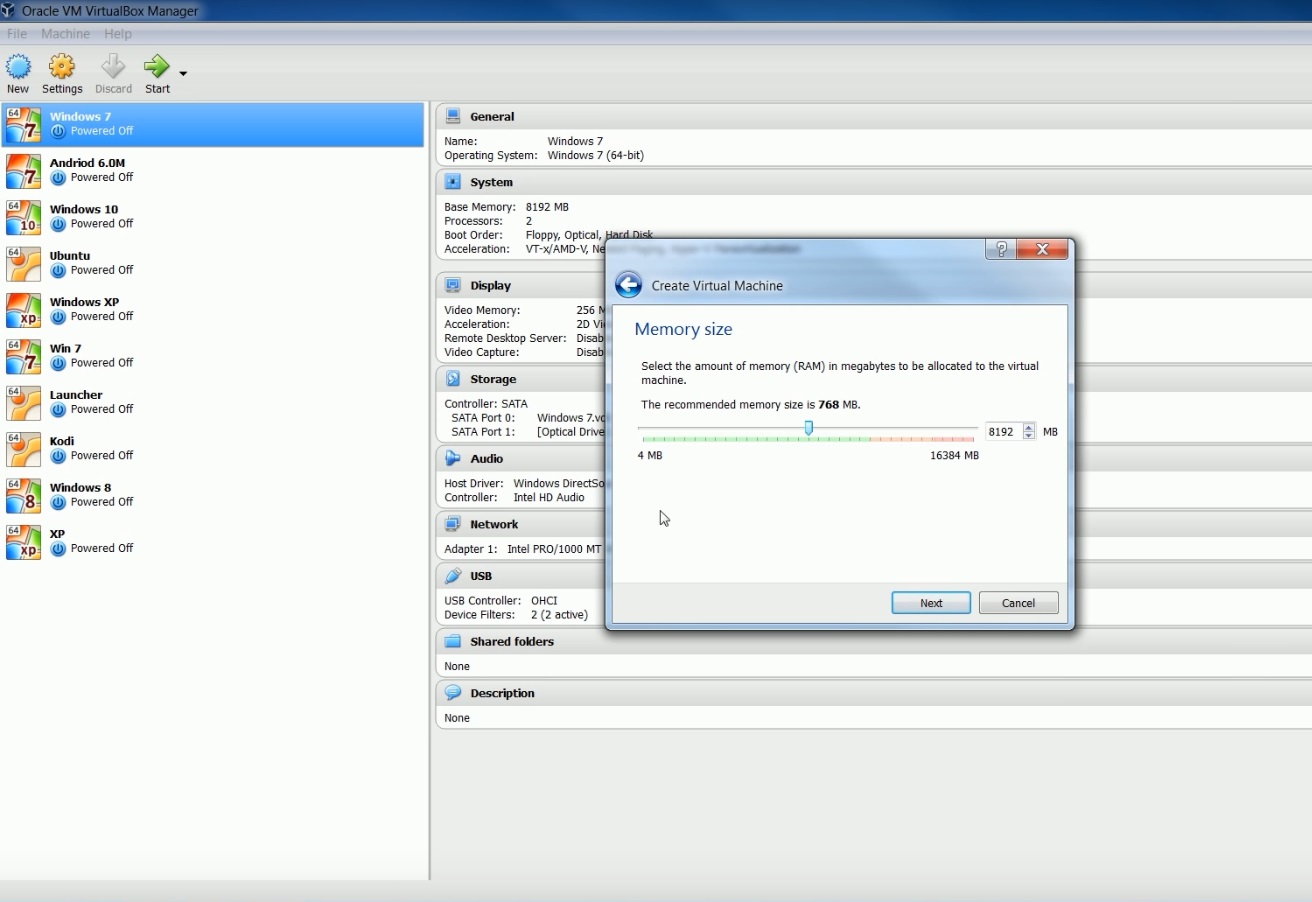Click the Description section speech bubble icon
1312x902 pixels.
(x=453, y=693)
